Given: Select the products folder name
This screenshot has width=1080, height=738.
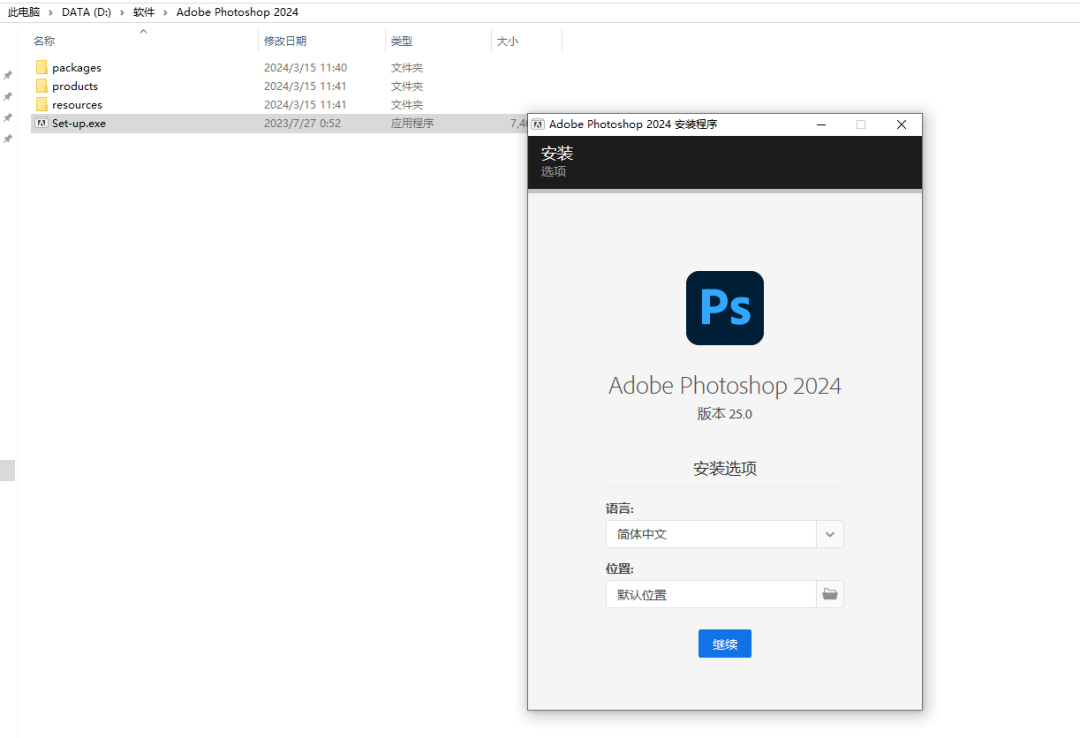Looking at the screenshot, I should coord(75,86).
